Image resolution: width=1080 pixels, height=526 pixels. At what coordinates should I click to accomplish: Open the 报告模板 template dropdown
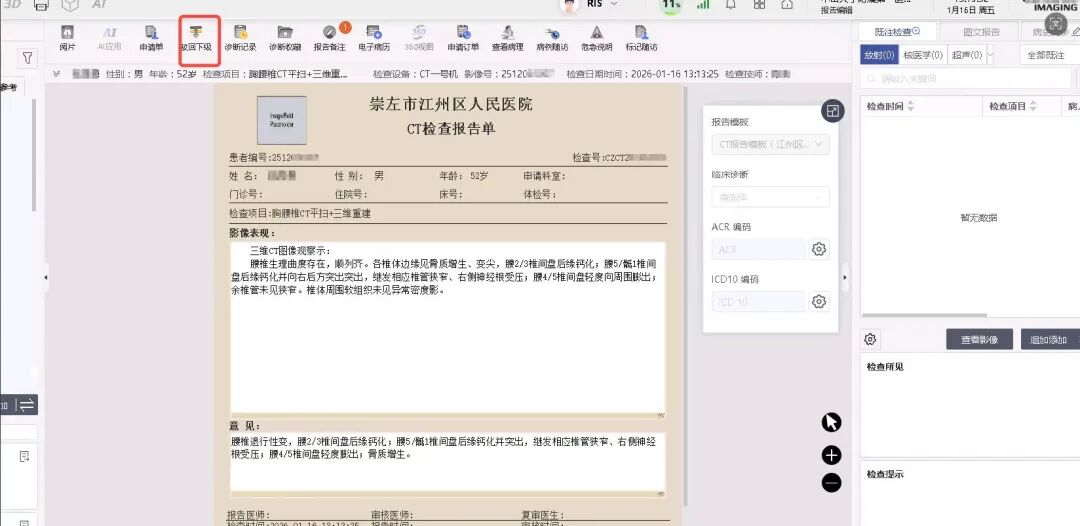coord(770,145)
